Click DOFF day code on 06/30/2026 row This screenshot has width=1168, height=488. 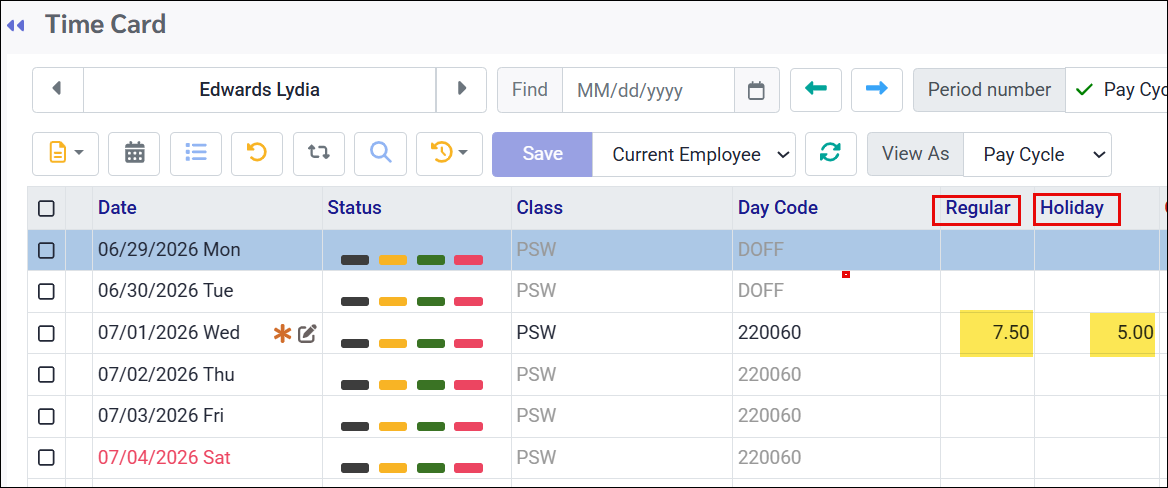pos(761,291)
